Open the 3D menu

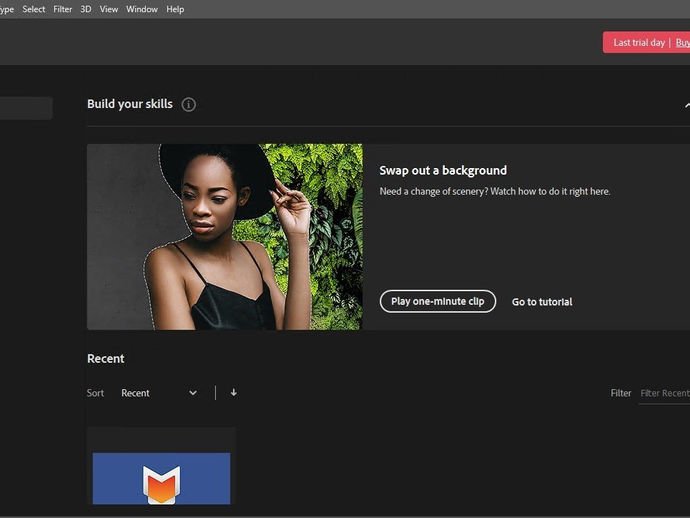[86, 9]
